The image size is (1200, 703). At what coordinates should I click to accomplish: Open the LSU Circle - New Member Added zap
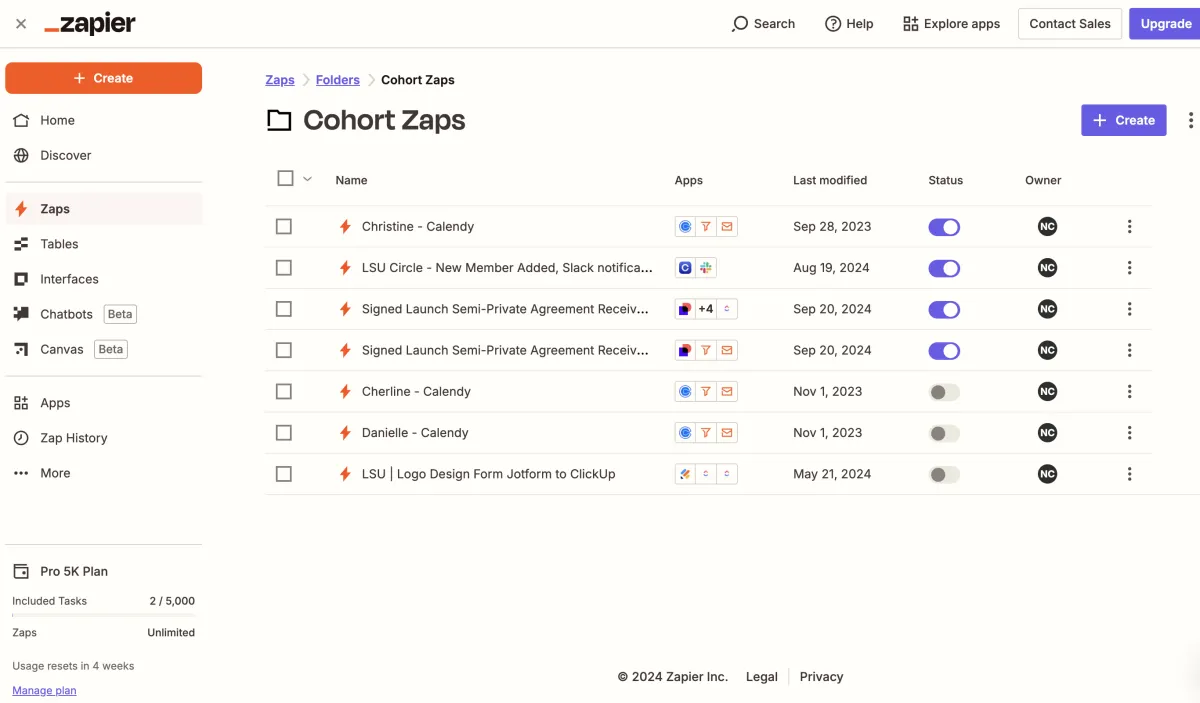(x=507, y=268)
